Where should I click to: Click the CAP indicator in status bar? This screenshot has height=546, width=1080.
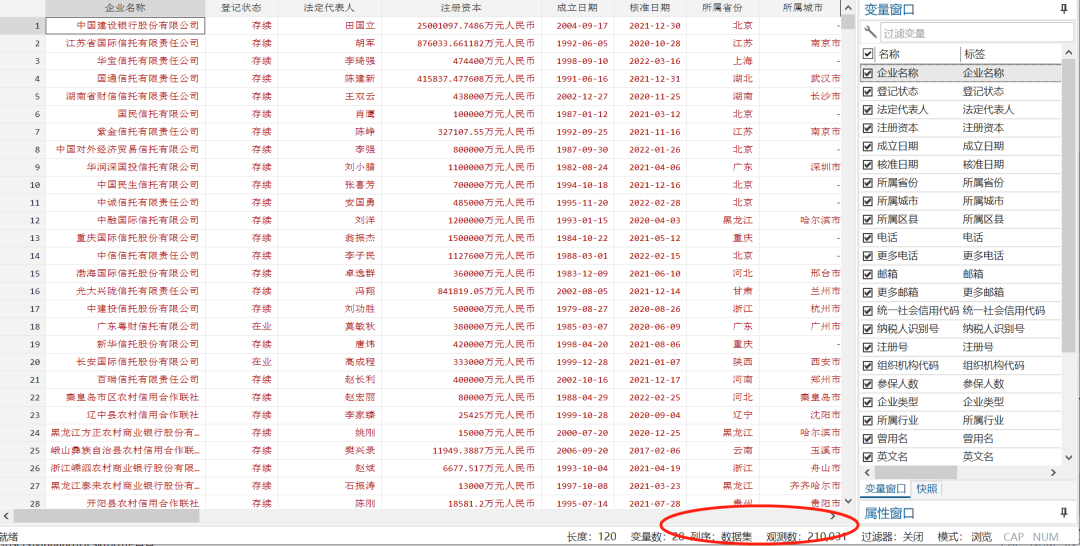(x=1013, y=536)
